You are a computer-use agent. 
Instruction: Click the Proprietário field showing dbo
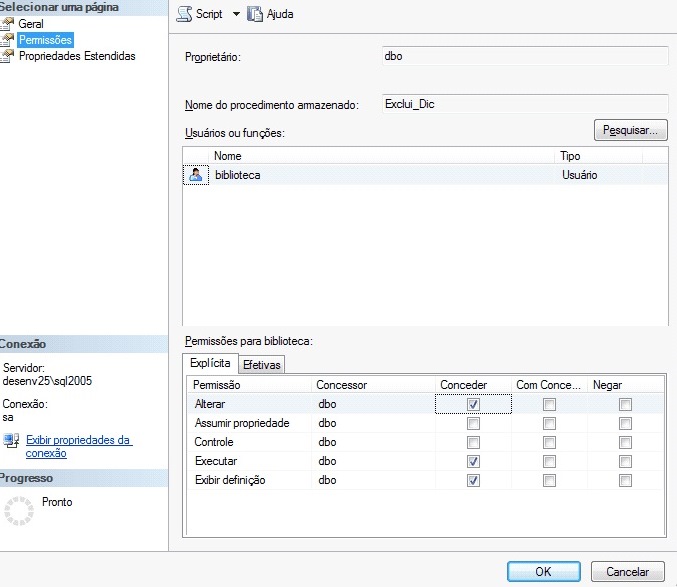point(525,56)
